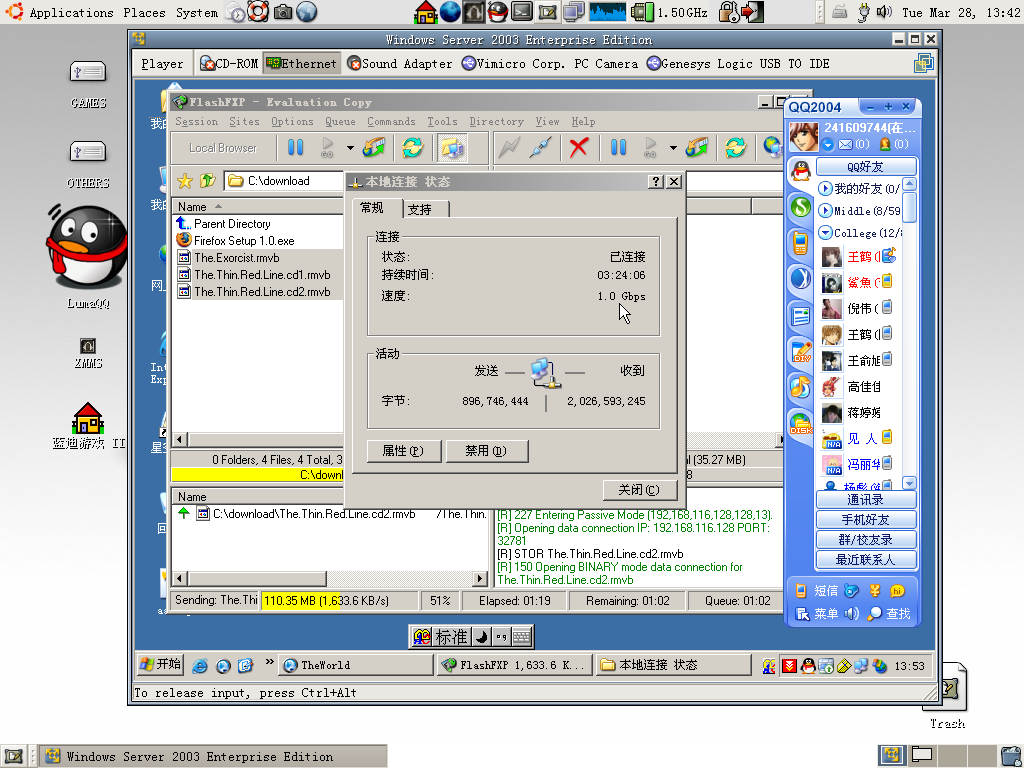The image size is (1024, 768).
Task: Open the Sites menu in FlashFXP
Action: pyautogui.click(x=244, y=121)
